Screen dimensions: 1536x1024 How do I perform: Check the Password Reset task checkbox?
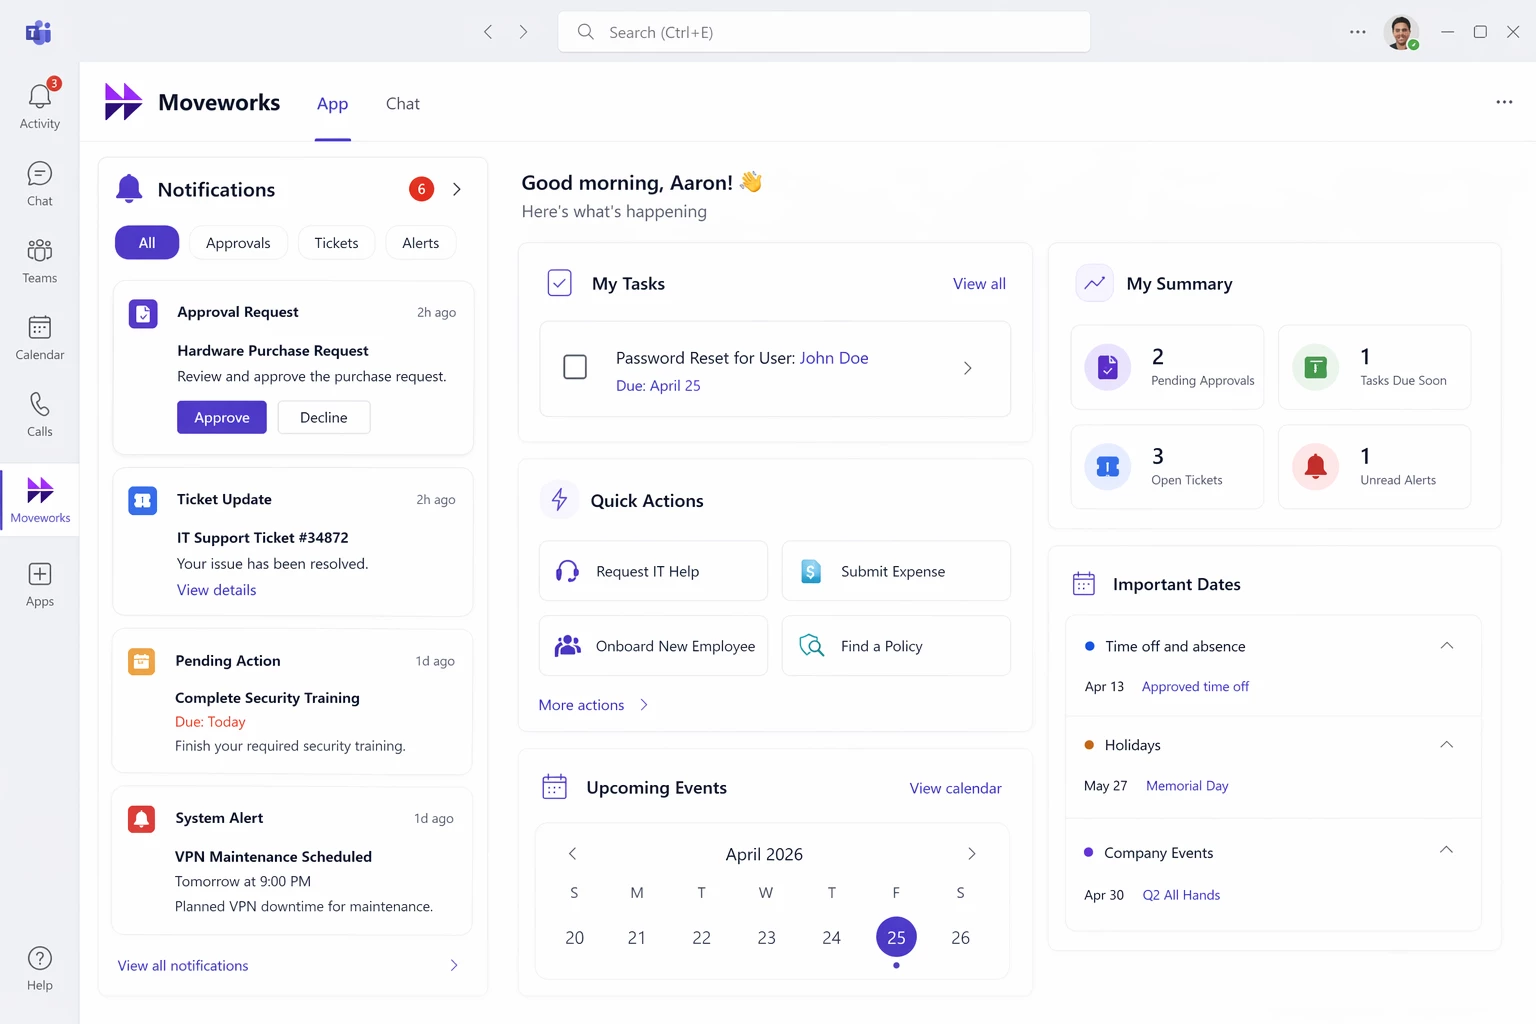pos(575,367)
